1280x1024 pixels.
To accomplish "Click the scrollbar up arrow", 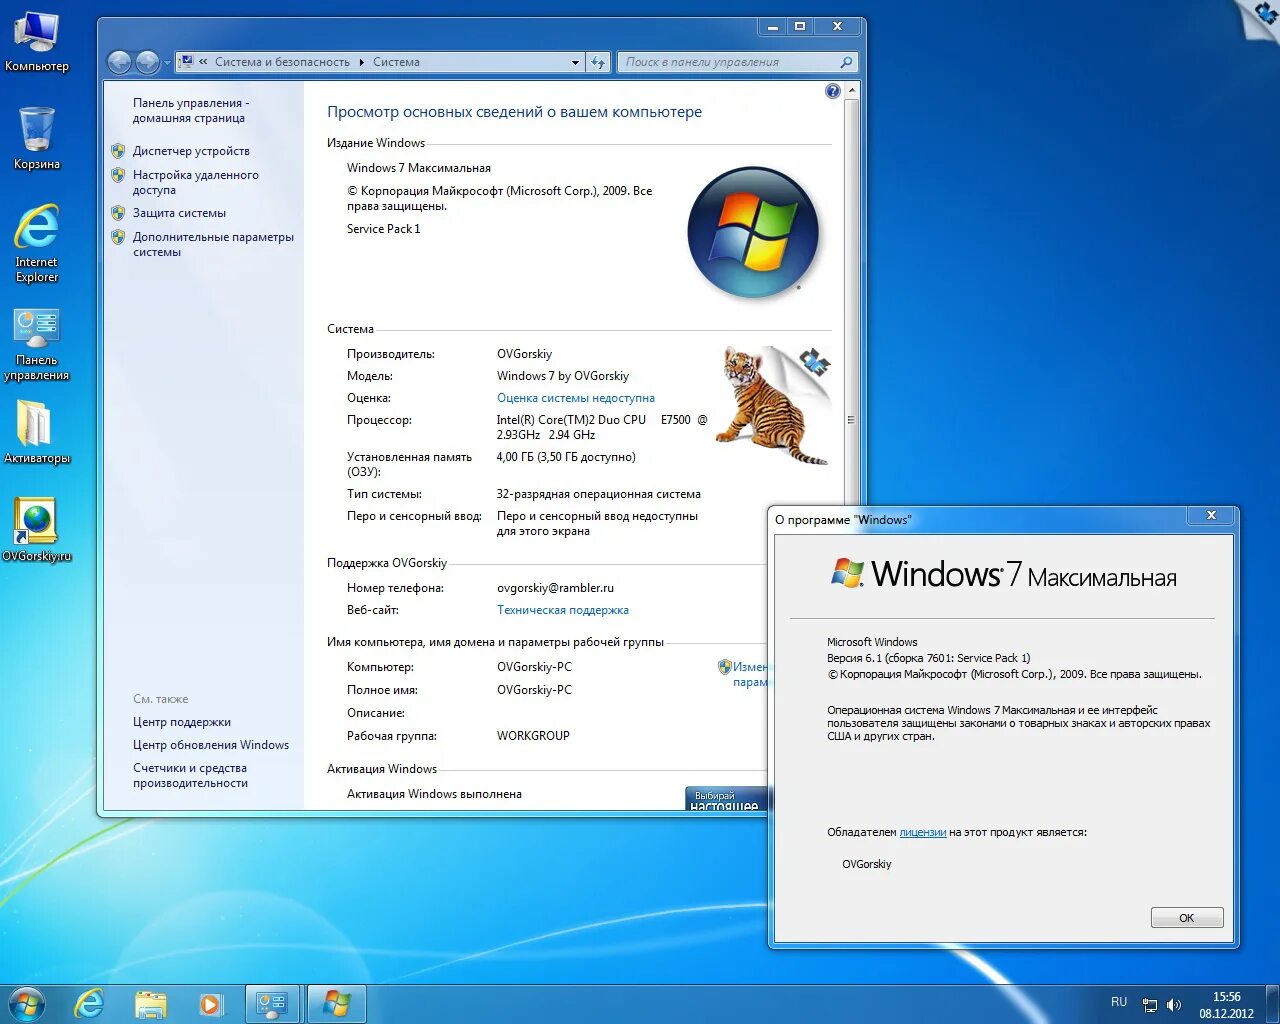I will pyautogui.click(x=852, y=90).
